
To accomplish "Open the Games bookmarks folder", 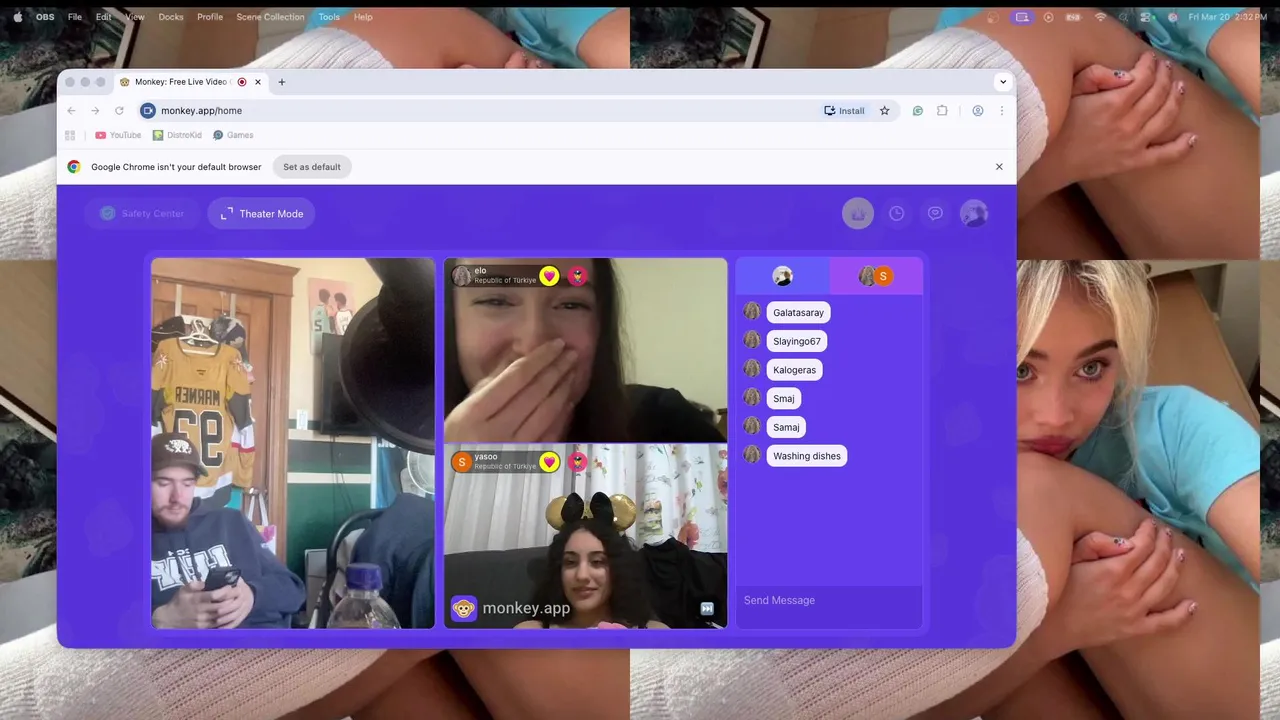I will (x=233, y=135).
